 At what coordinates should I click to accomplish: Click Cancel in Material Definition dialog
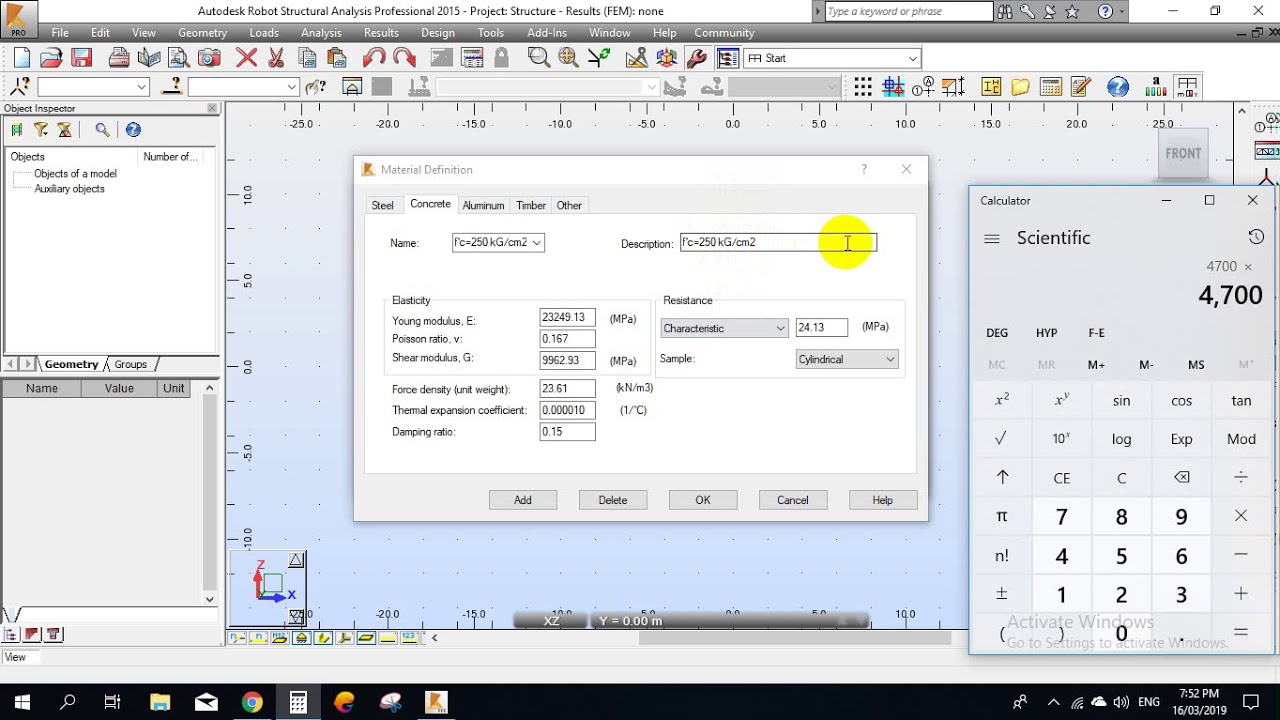793,500
